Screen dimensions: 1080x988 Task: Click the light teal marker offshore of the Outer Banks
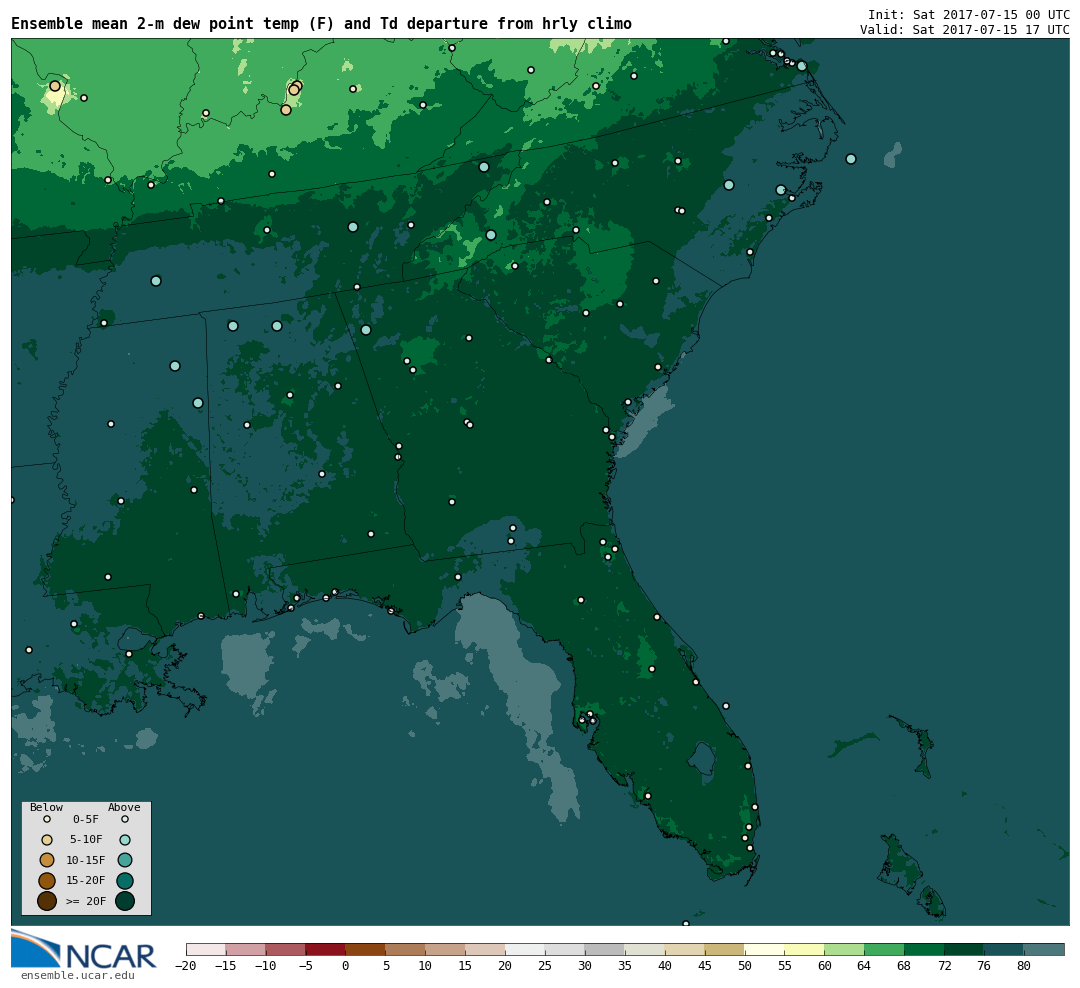(x=851, y=159)
